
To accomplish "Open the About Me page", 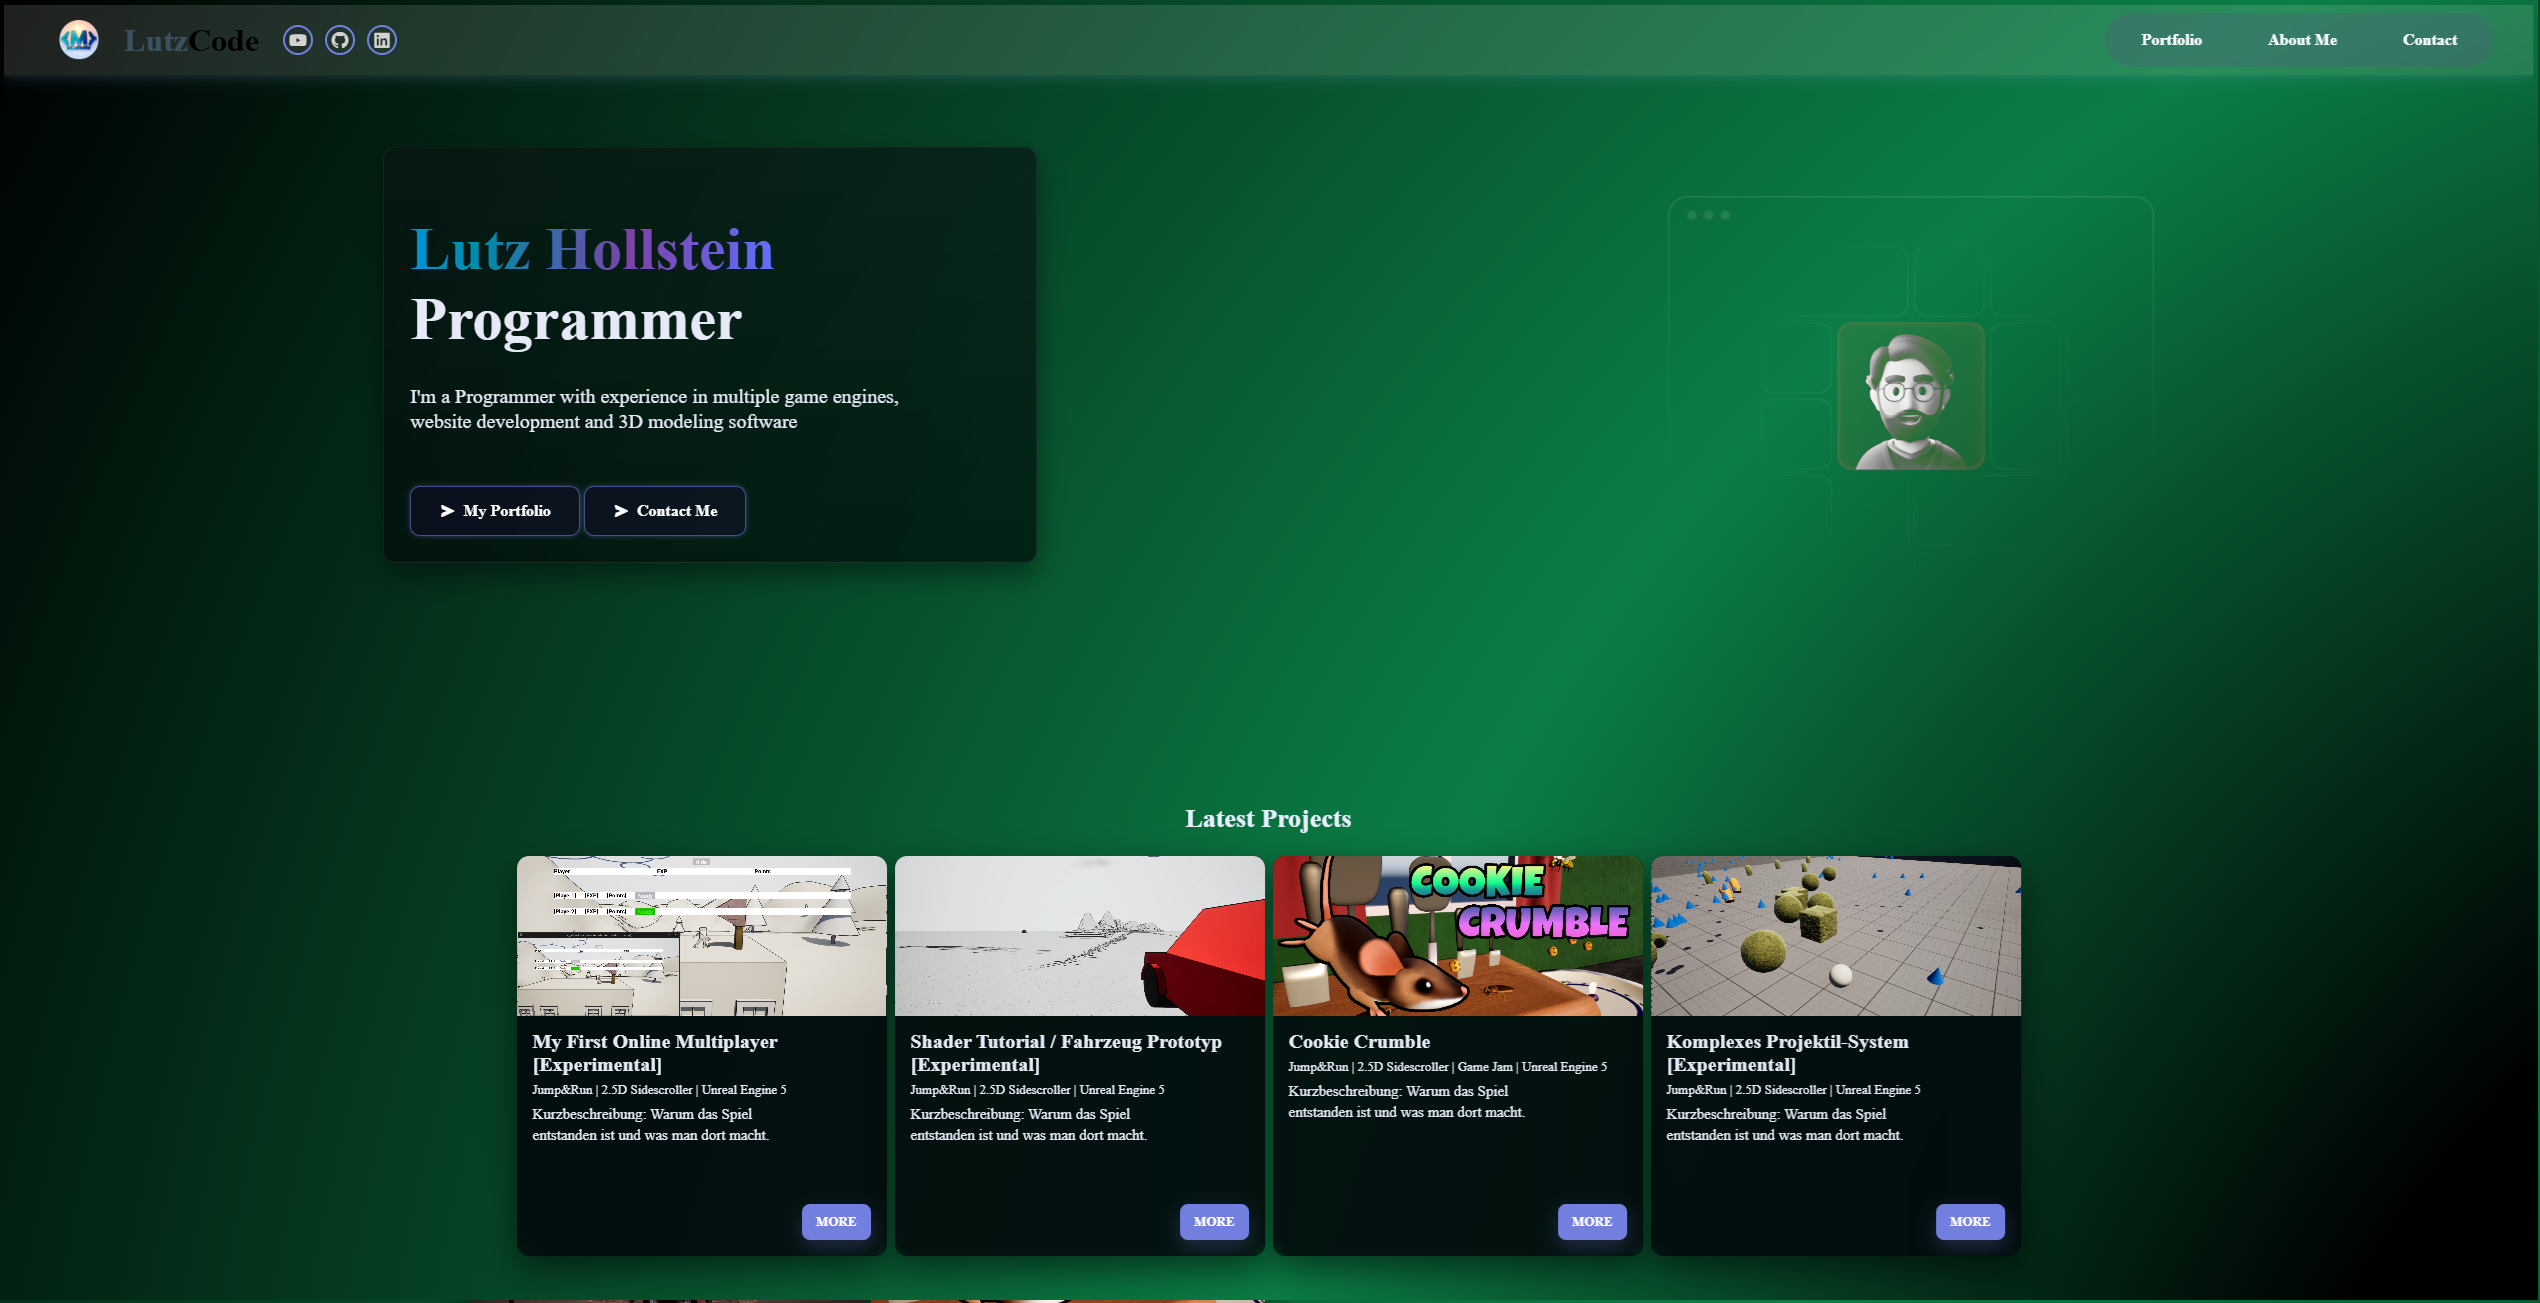I will point(2302,40).
